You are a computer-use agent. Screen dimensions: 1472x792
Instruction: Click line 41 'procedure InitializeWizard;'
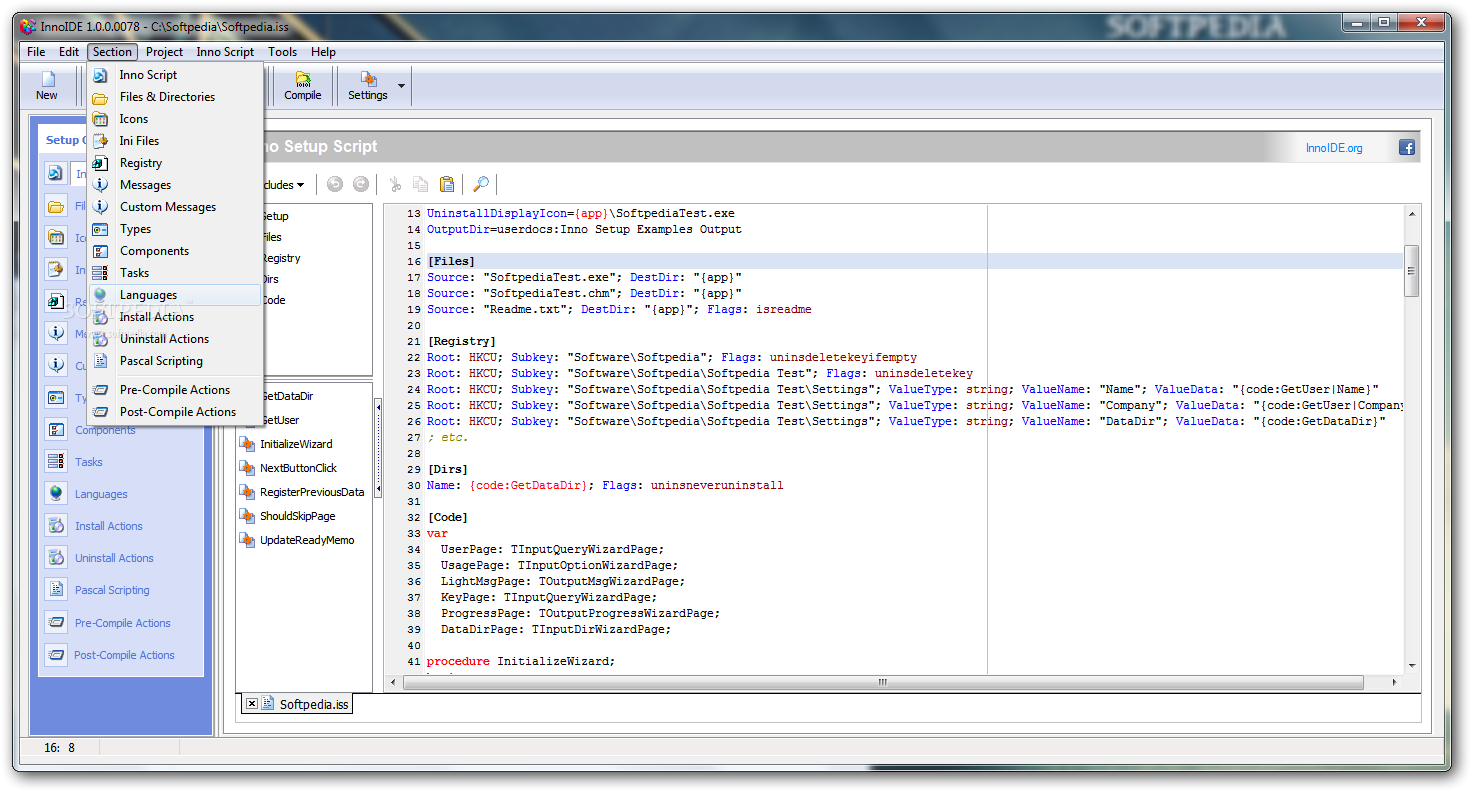[x=521, y=662]
